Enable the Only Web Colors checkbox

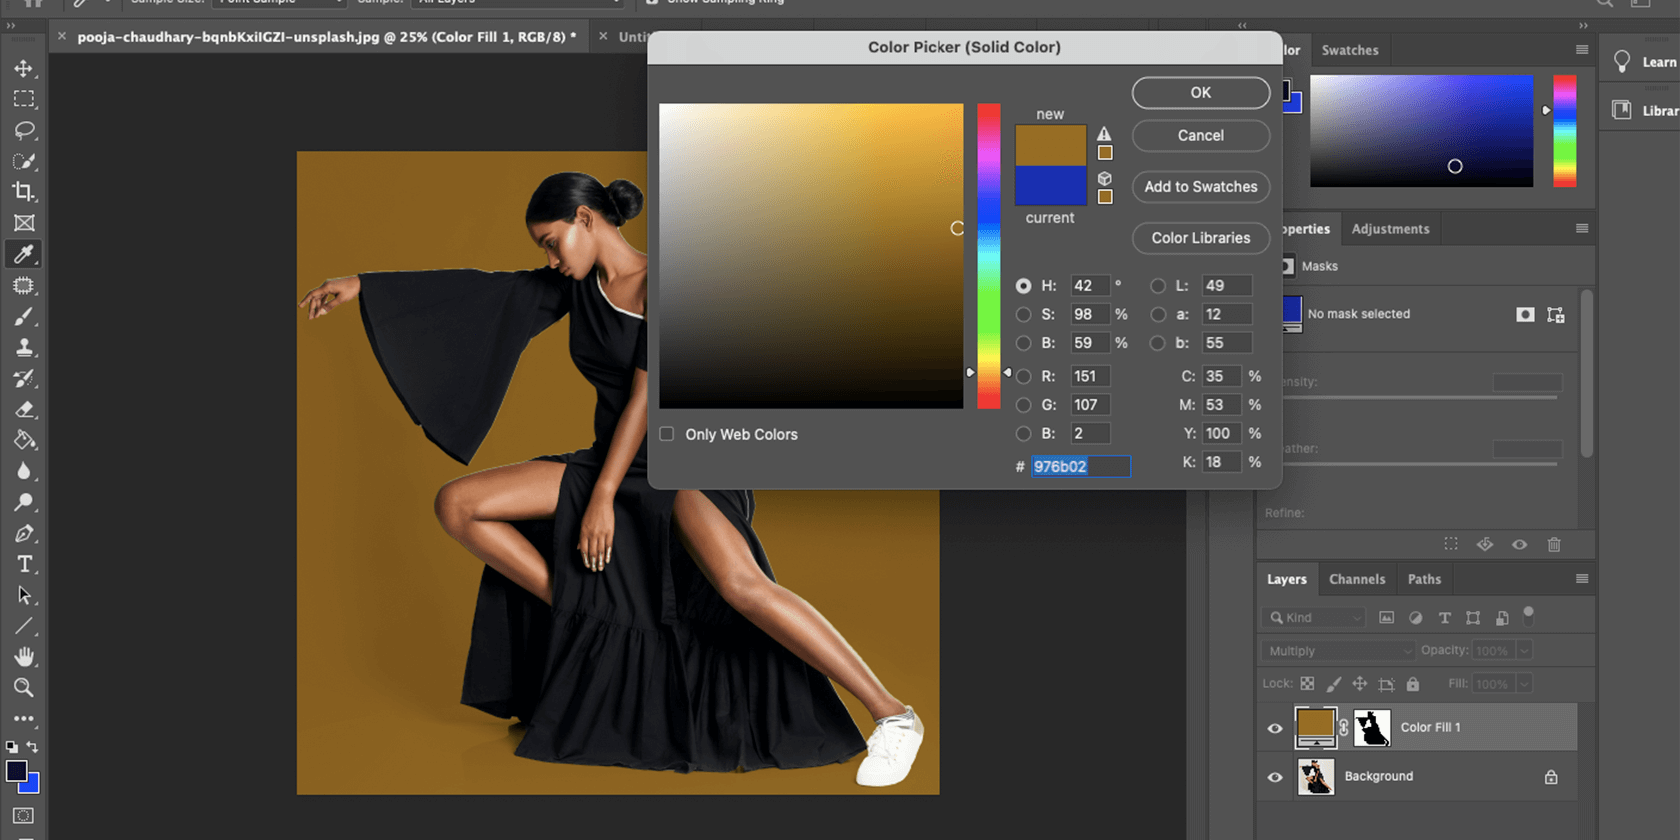pos(667,434)
